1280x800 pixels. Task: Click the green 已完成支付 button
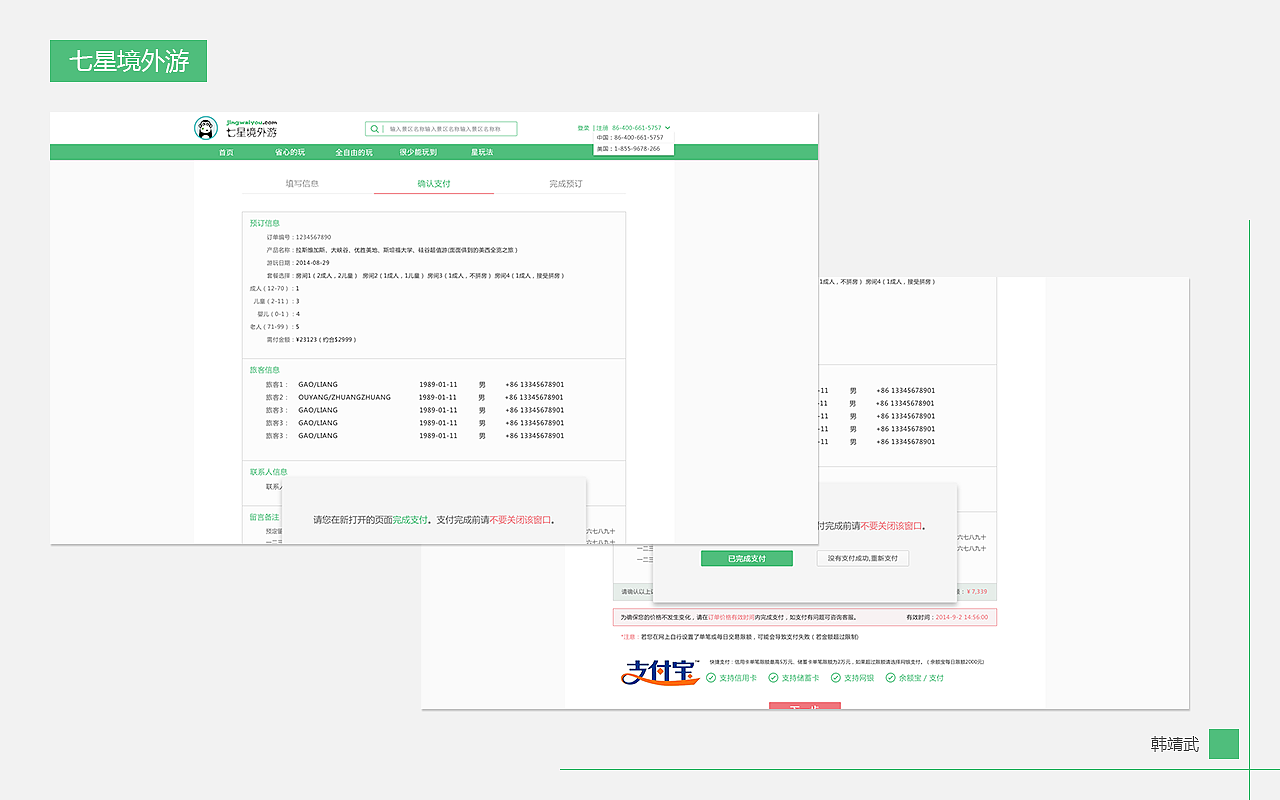[747, 559]
